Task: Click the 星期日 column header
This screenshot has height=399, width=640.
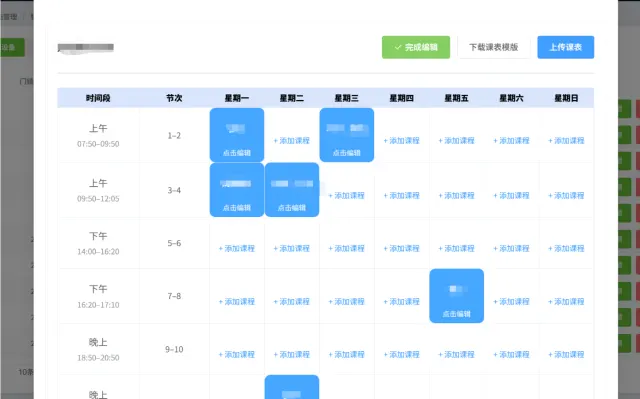Action: pyautogui.click(x=566, y=98)
